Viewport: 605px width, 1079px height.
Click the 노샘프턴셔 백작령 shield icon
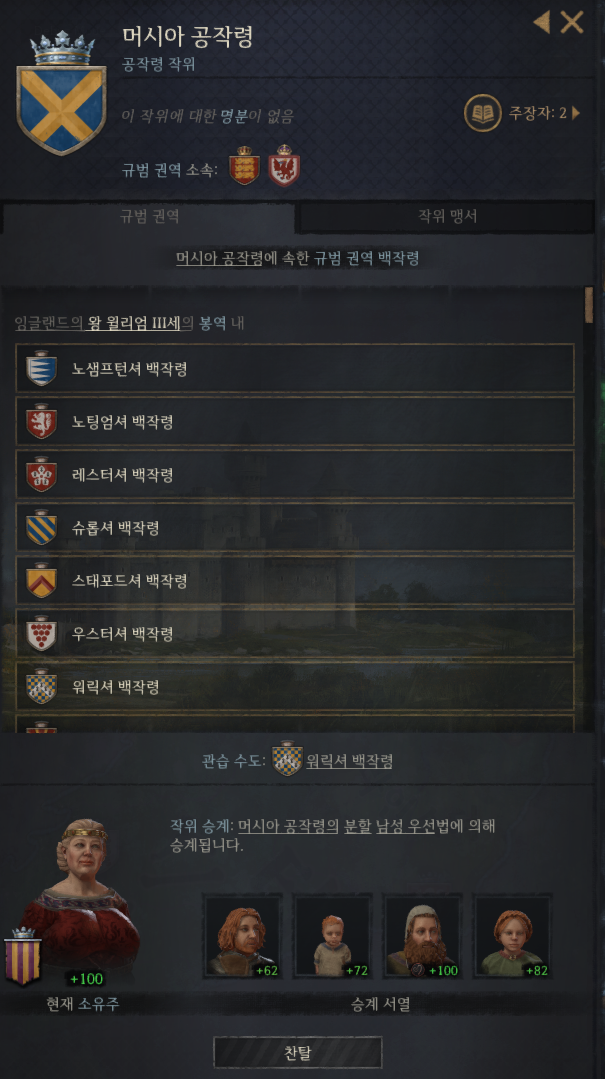click(41, 368)
